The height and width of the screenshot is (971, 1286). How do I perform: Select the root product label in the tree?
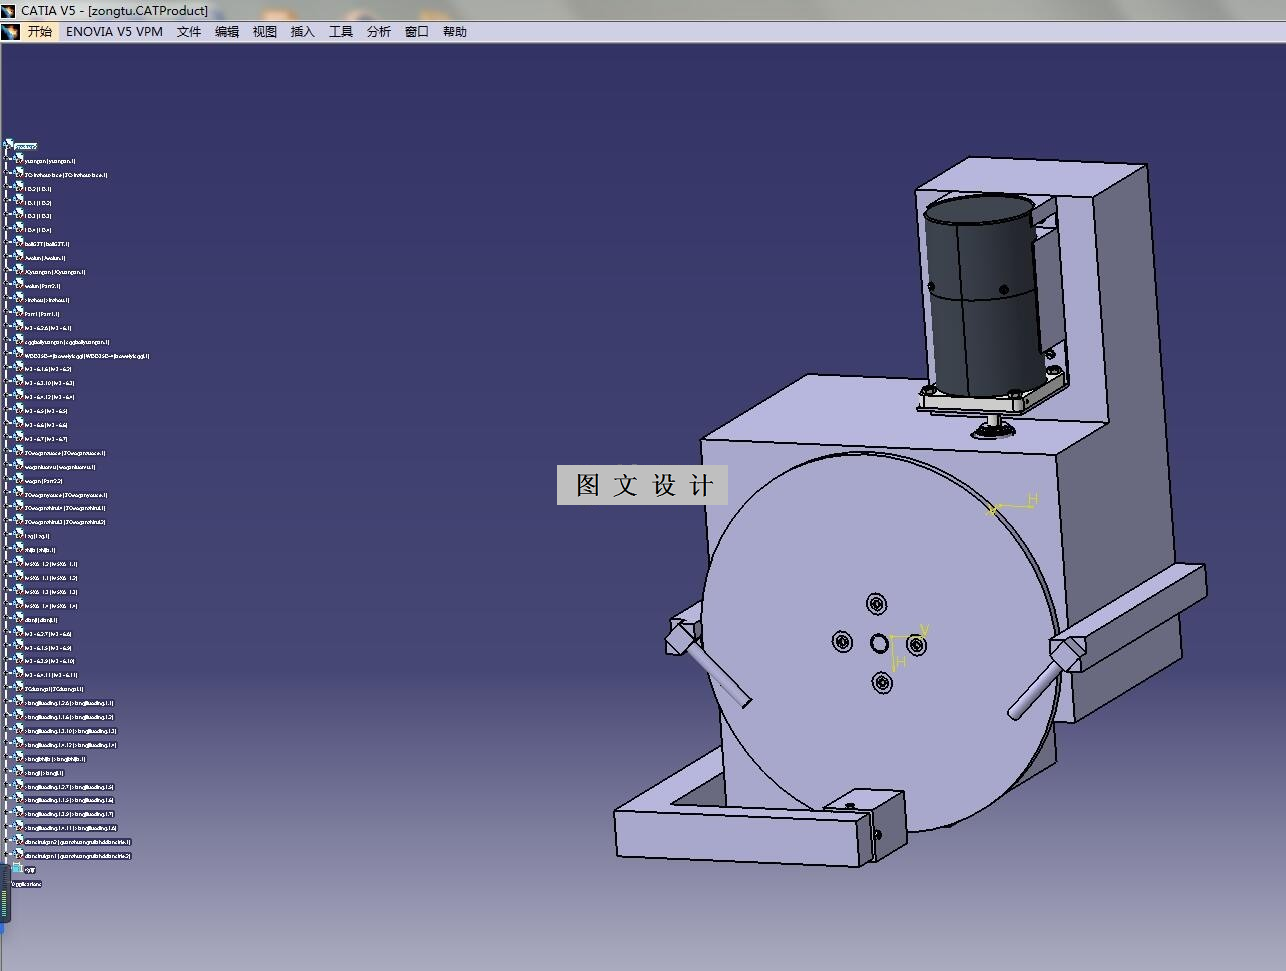[26, 147]
